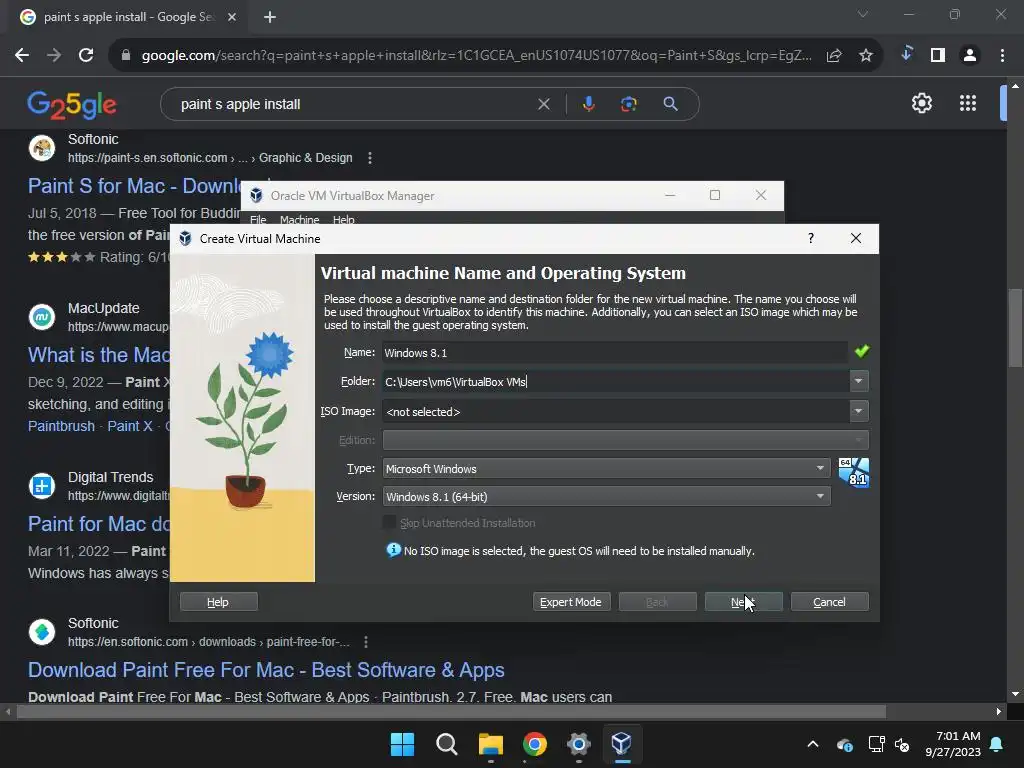Click the info icon beside No ISO image message

tap(393, 550)
